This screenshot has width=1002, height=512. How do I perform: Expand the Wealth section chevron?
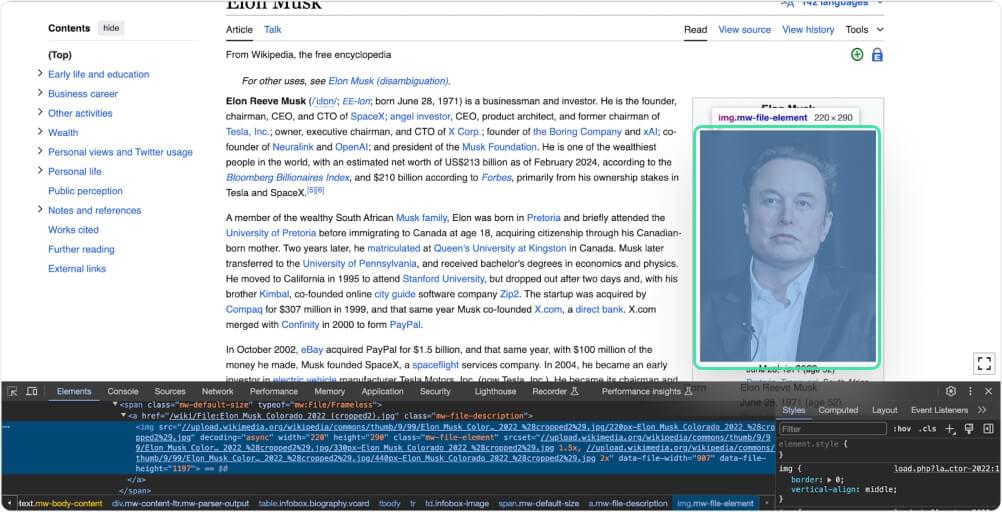[40, 132]
